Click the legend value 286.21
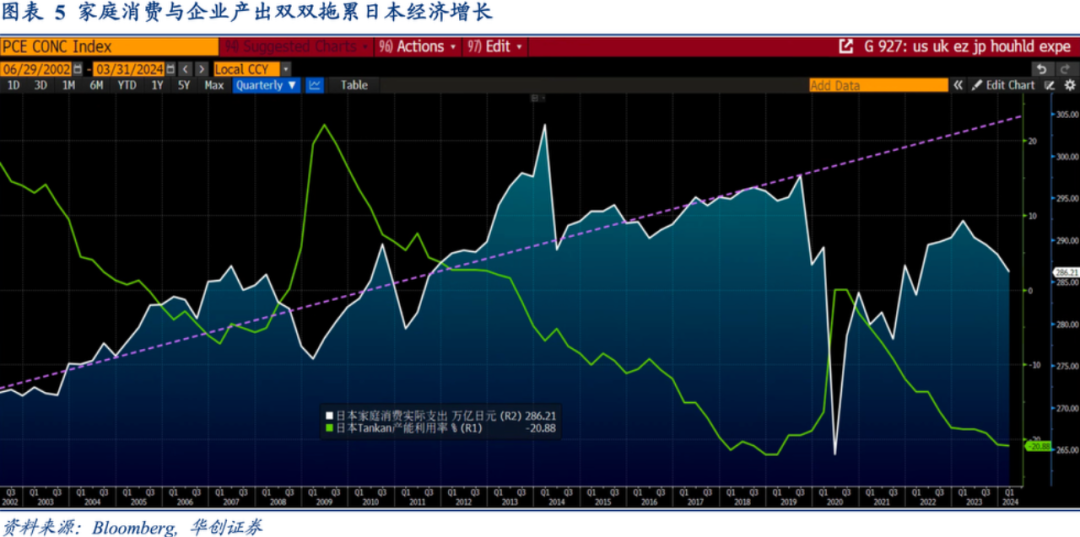 (x=541, y=417)
